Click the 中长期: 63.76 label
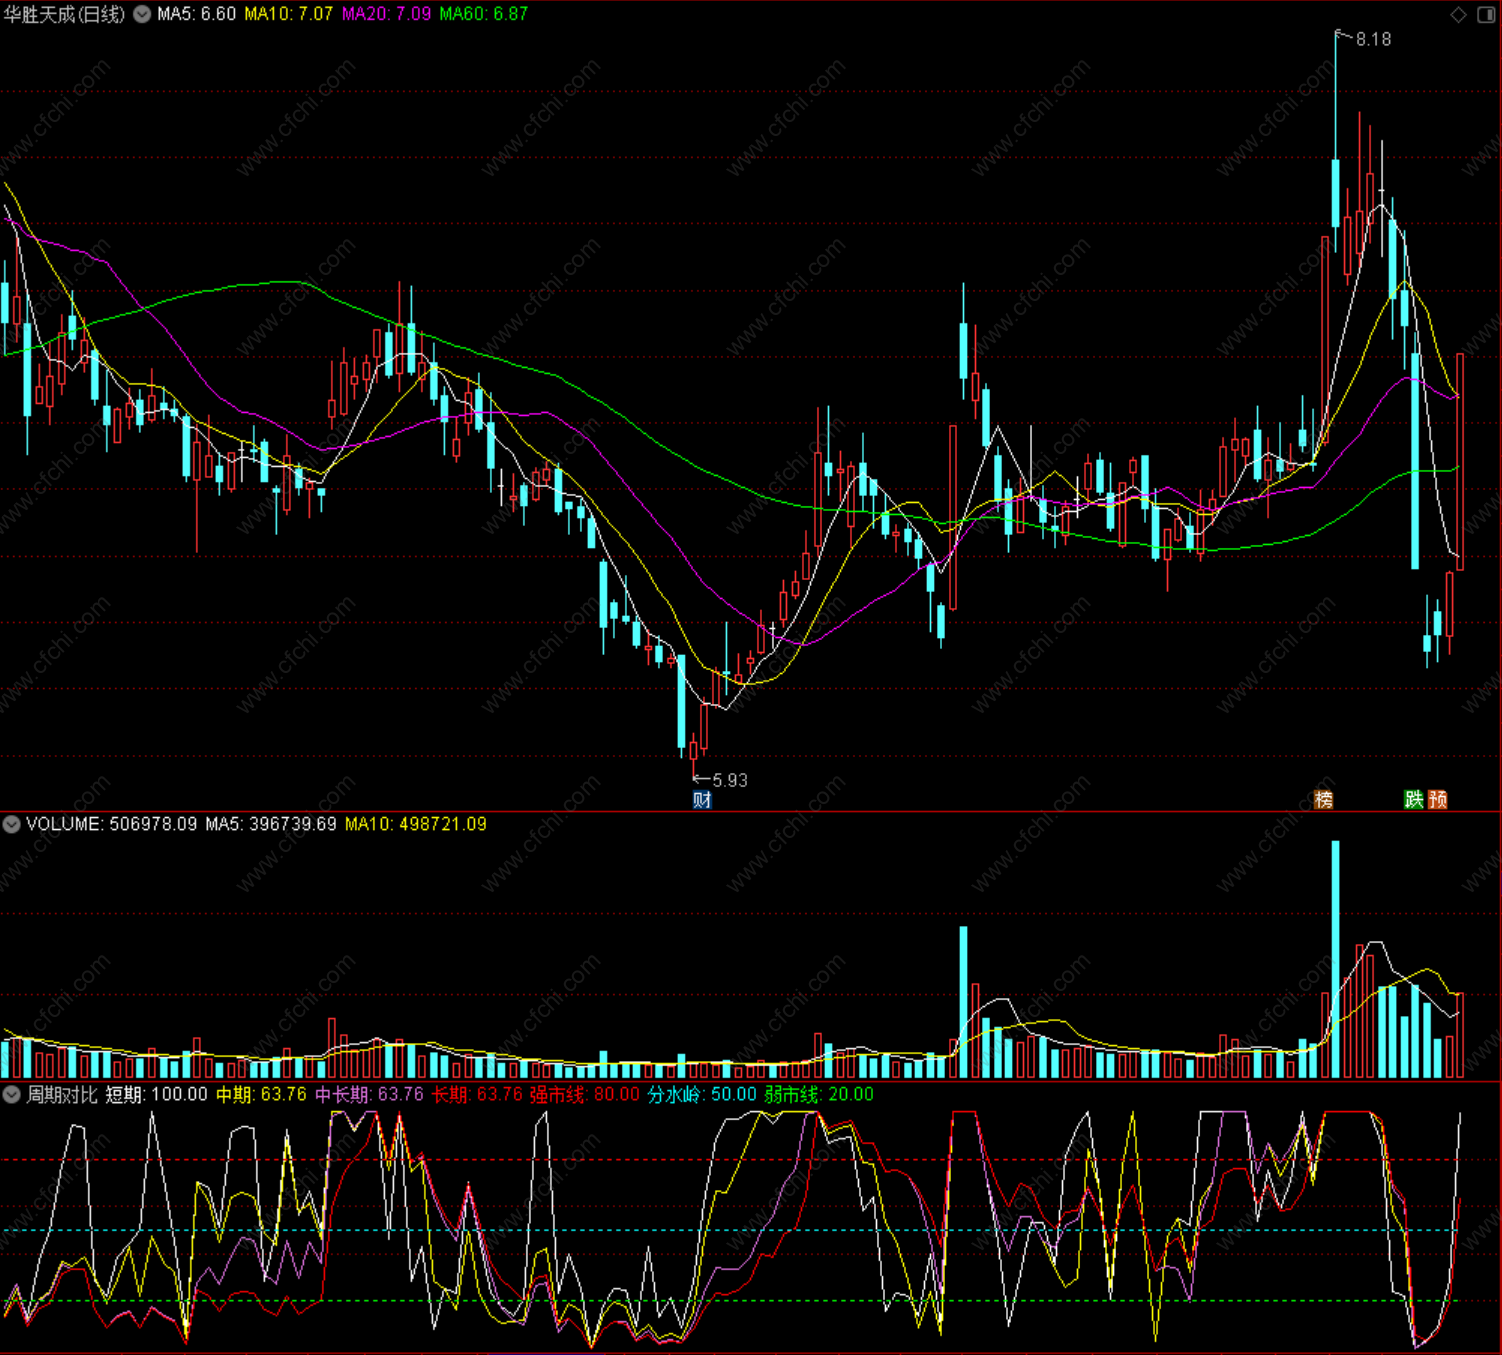Image resolution: width=1502 pixels, height=1355 pixels. click(370, 1094)
